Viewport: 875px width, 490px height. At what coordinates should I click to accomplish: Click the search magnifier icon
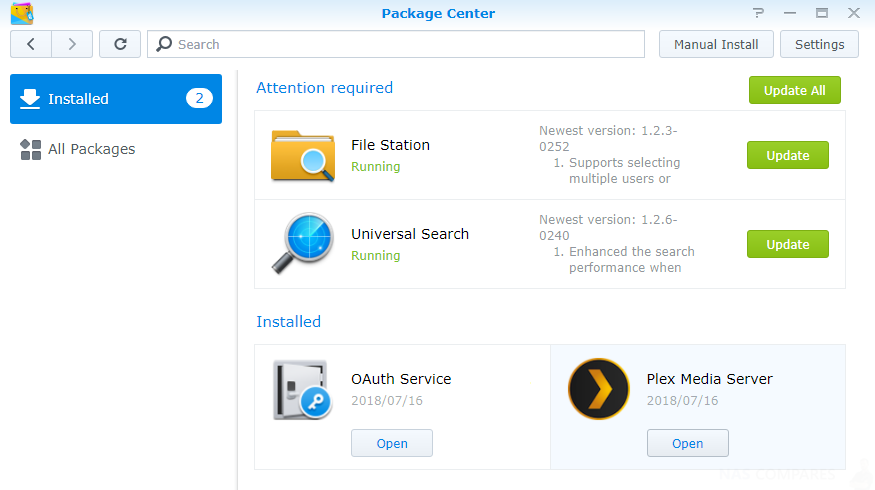coord(164,44)
